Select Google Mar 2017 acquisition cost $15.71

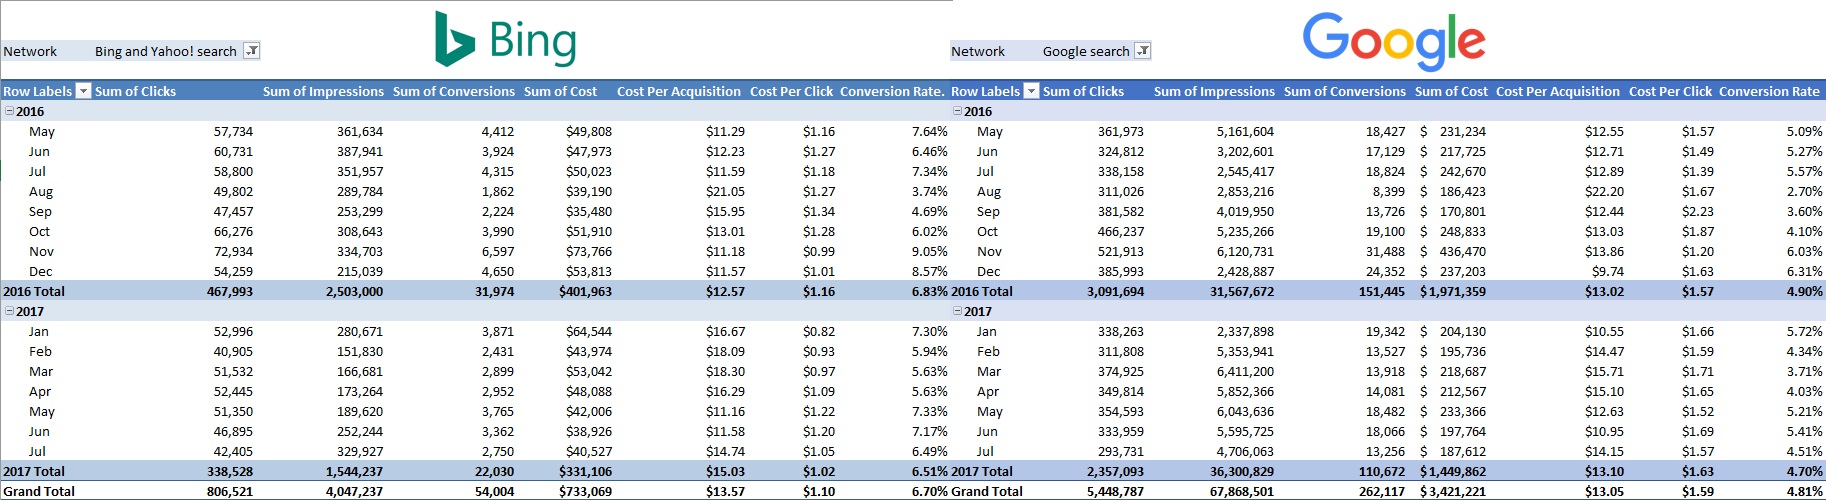pos(1604,371)
